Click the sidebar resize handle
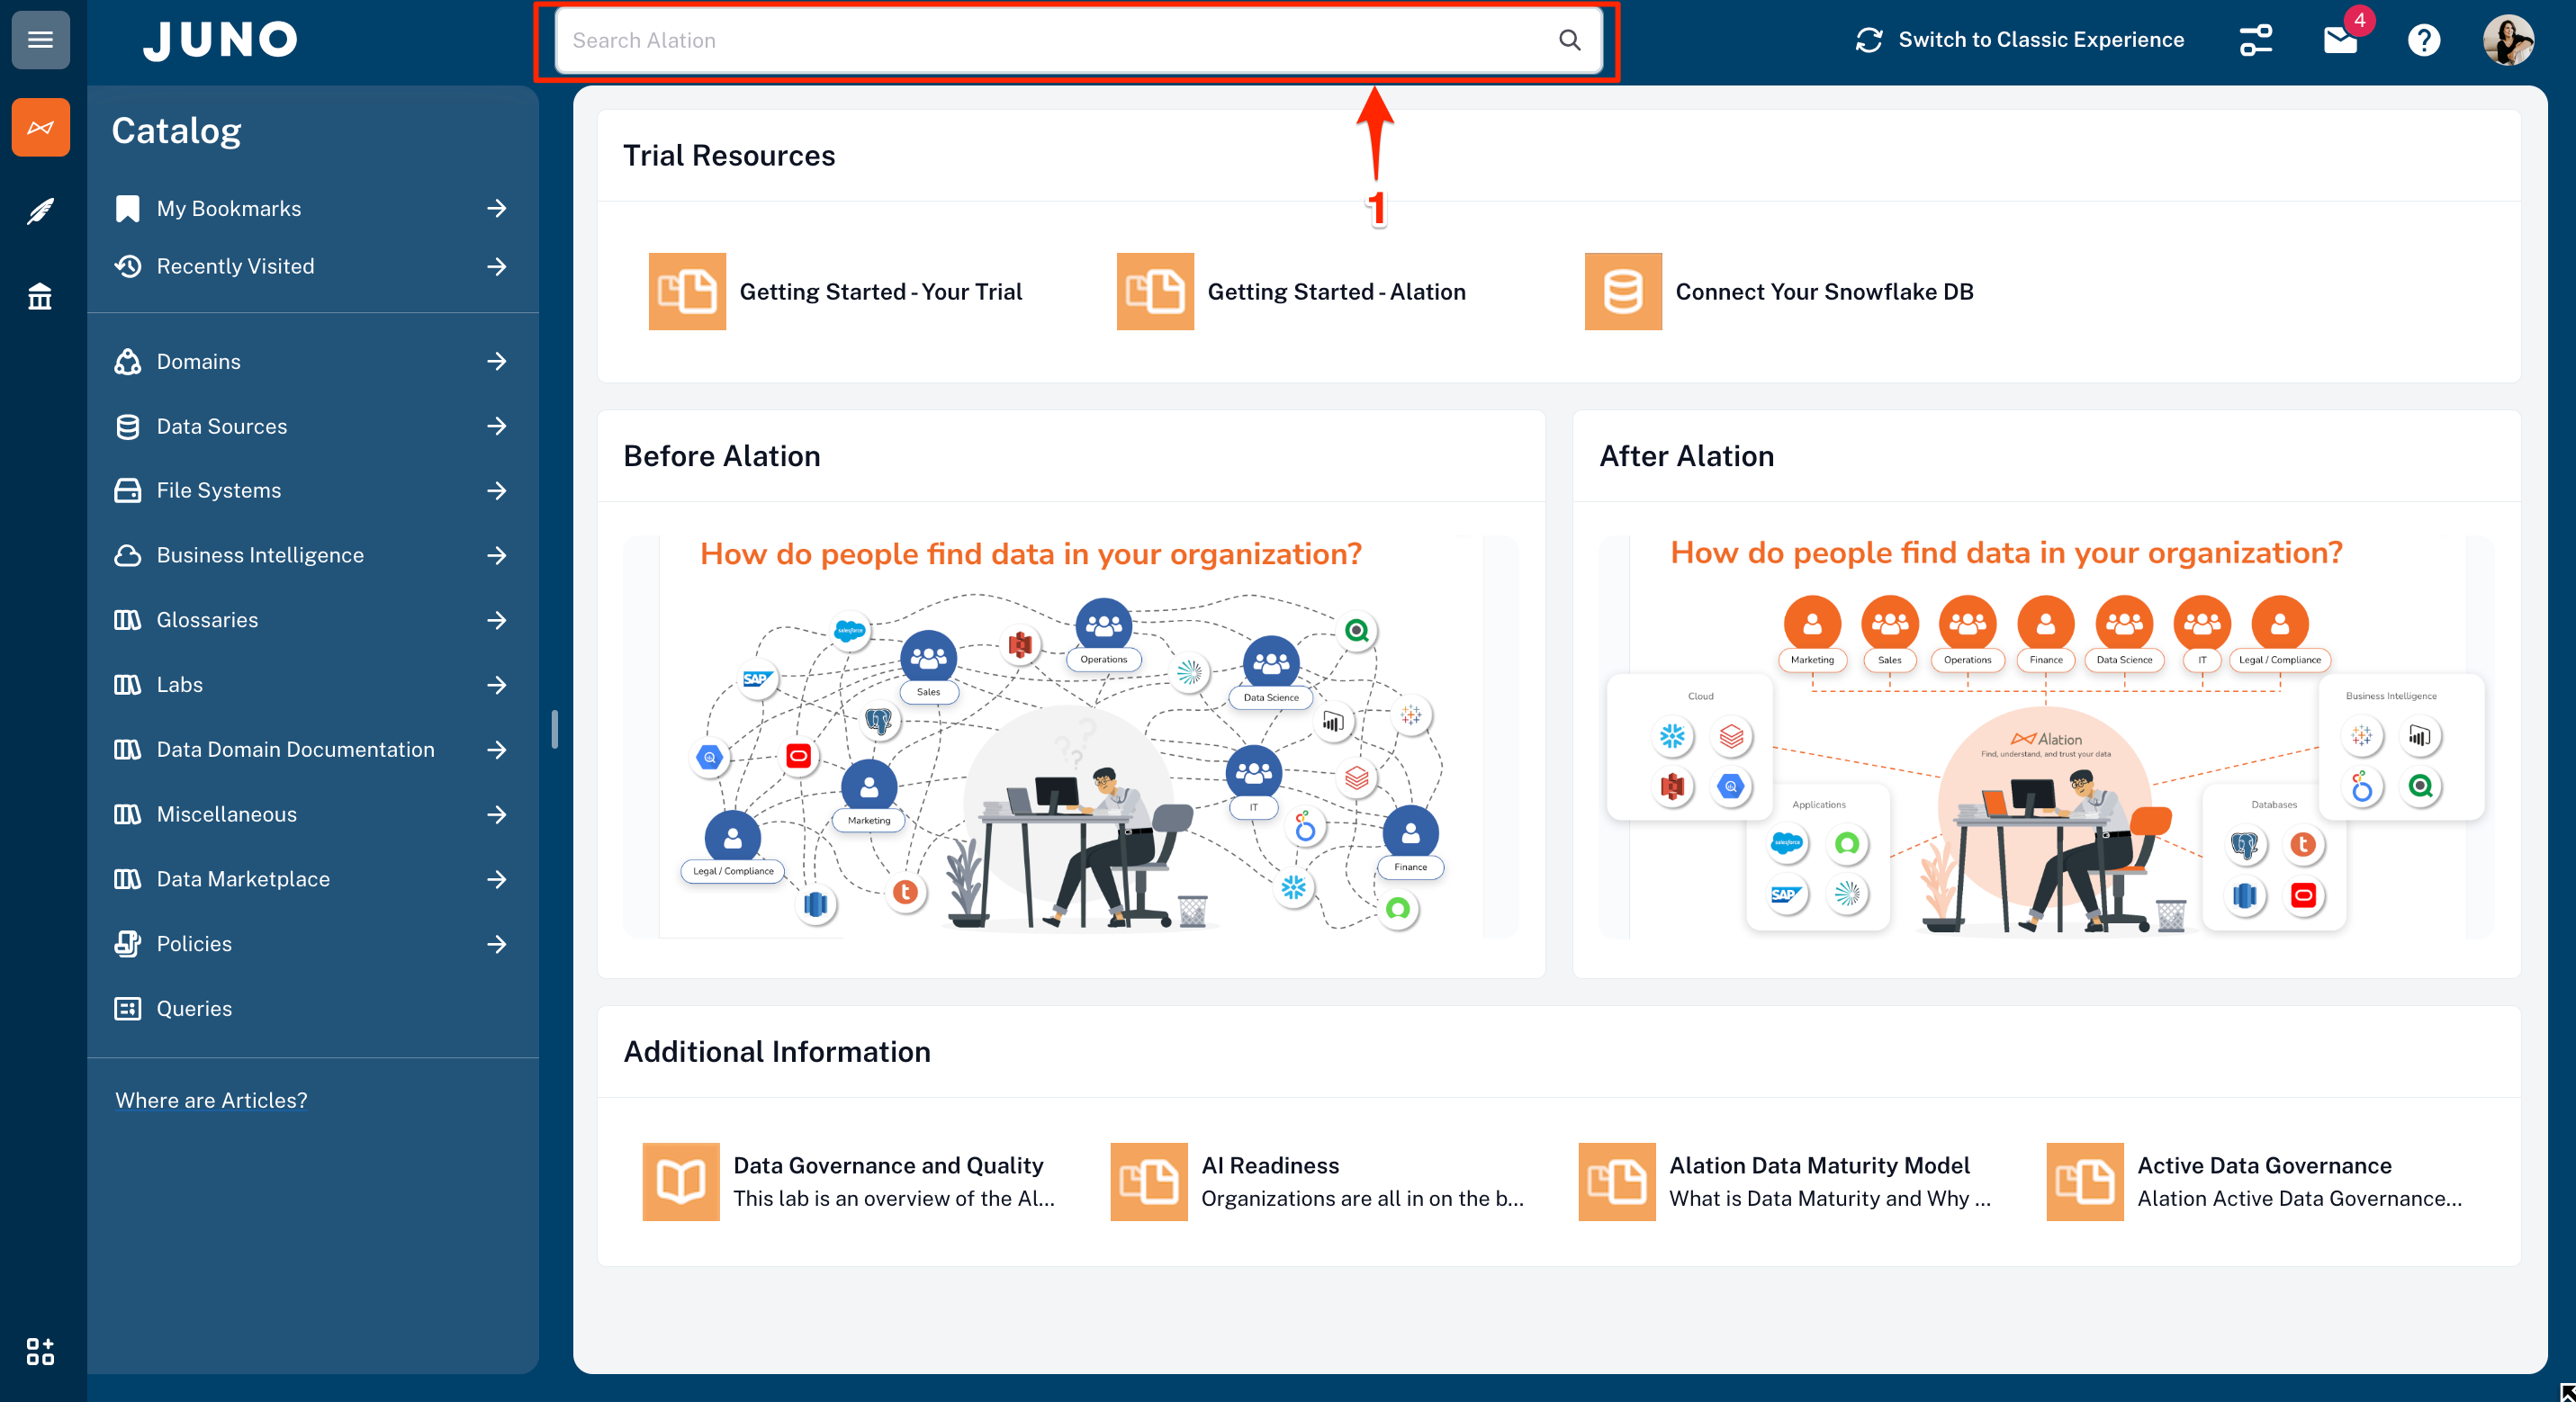This screenshot has width=2576, height=1402. pos(555,729)
